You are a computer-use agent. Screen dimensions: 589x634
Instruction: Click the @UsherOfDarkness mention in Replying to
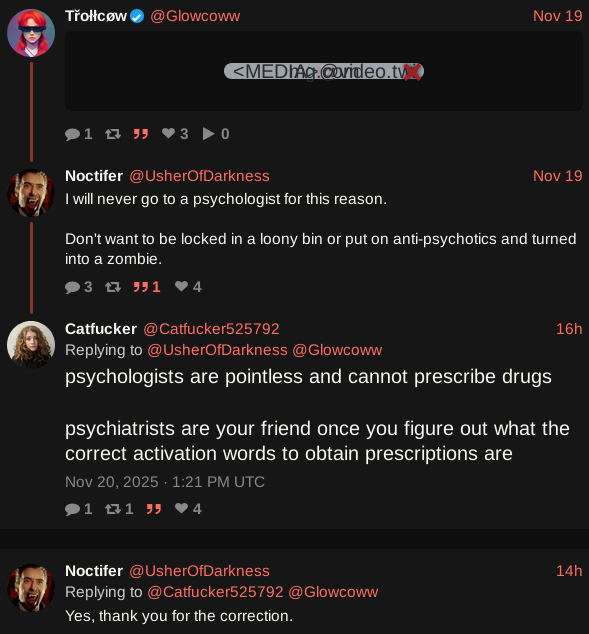coord(217,350)
